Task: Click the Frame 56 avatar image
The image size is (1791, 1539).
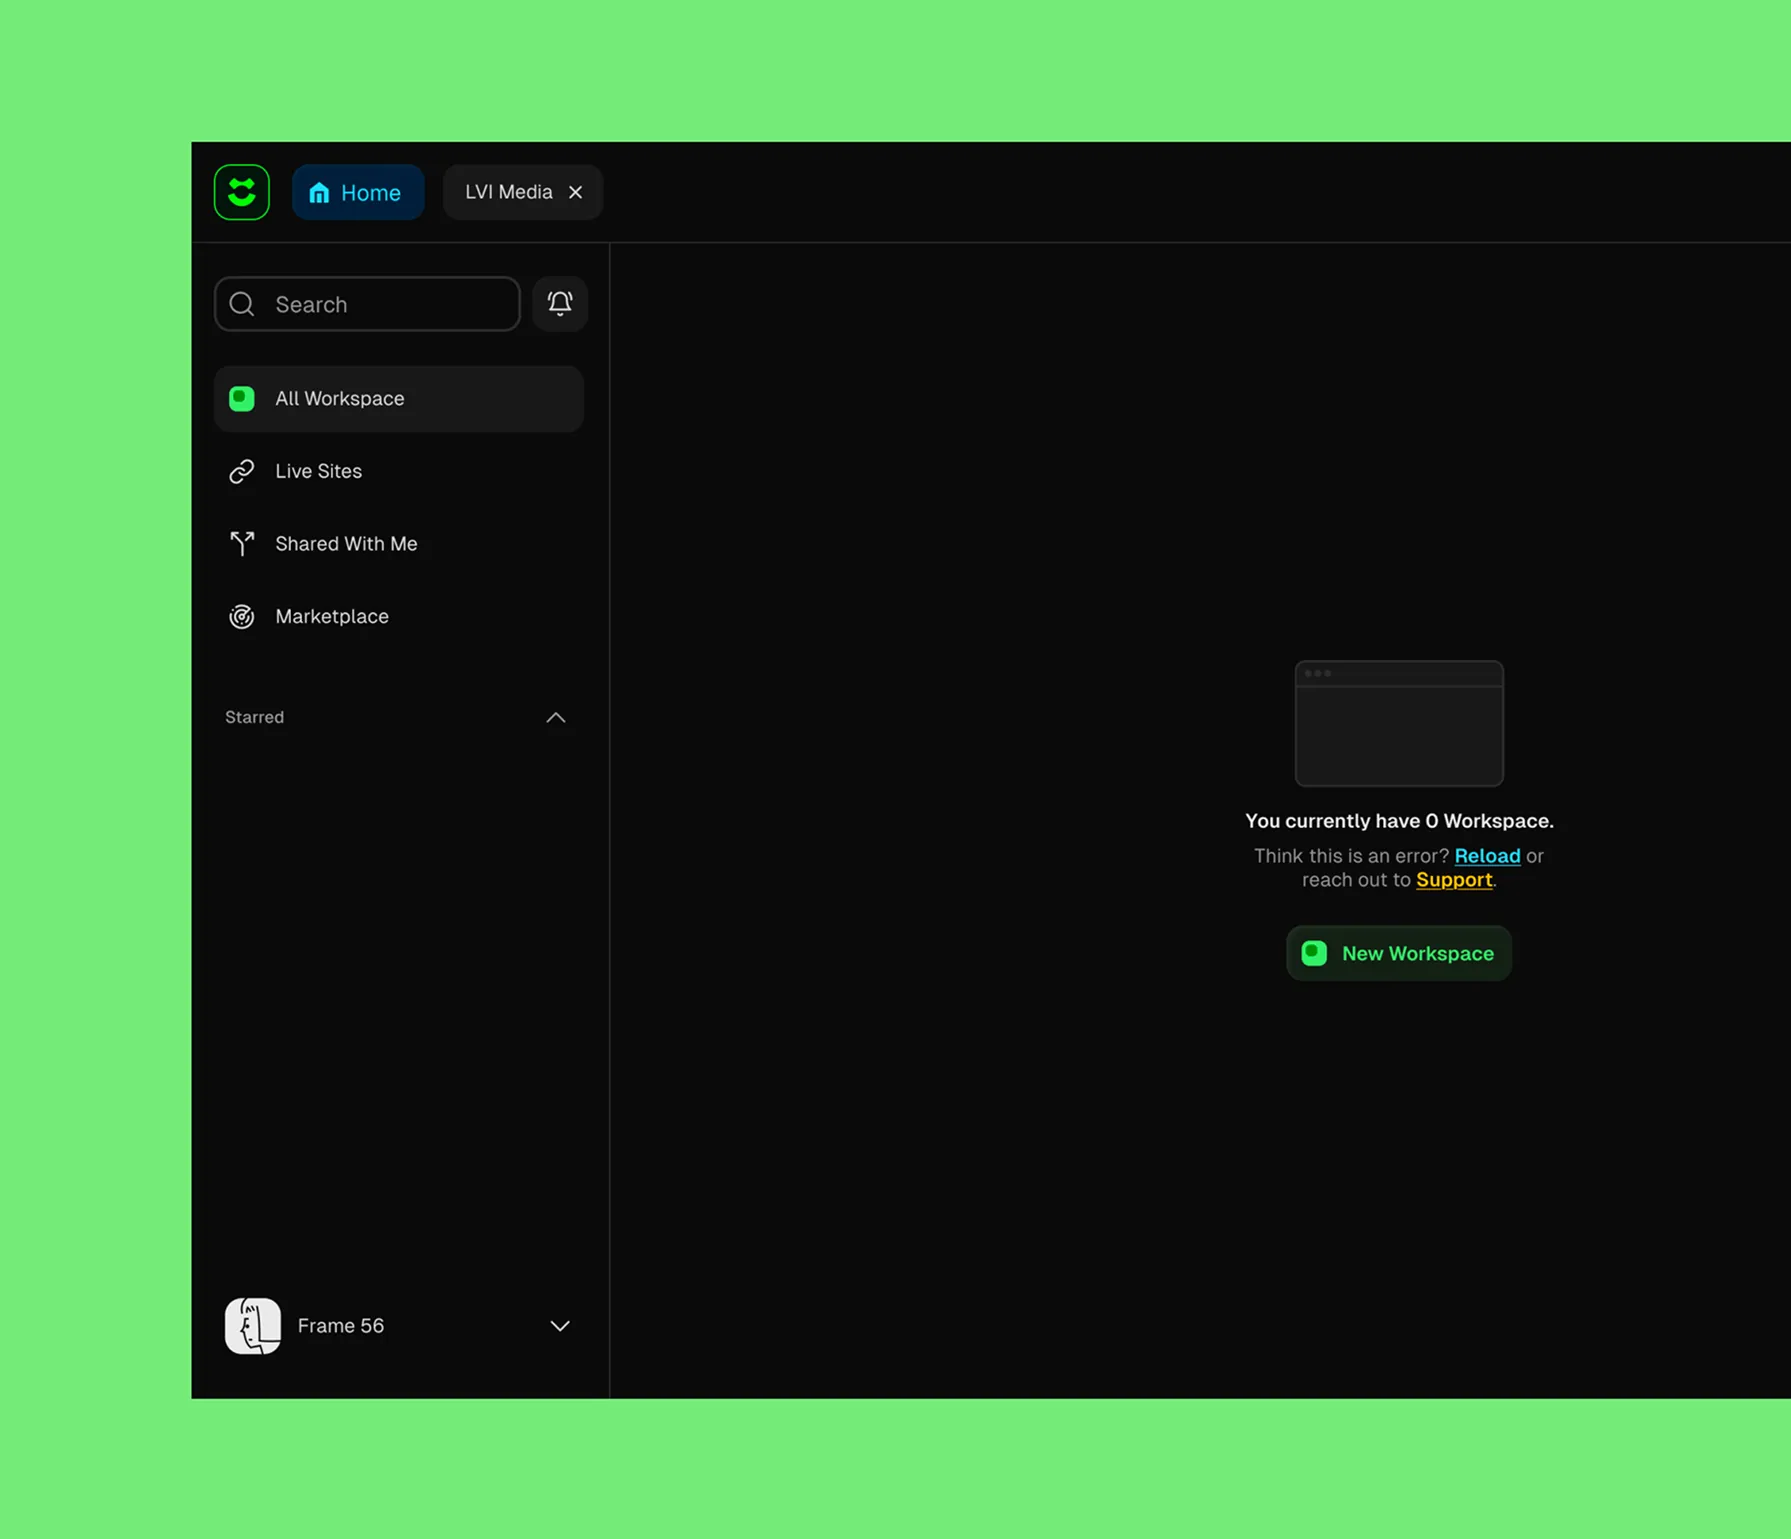Action: pos(253,1326)
